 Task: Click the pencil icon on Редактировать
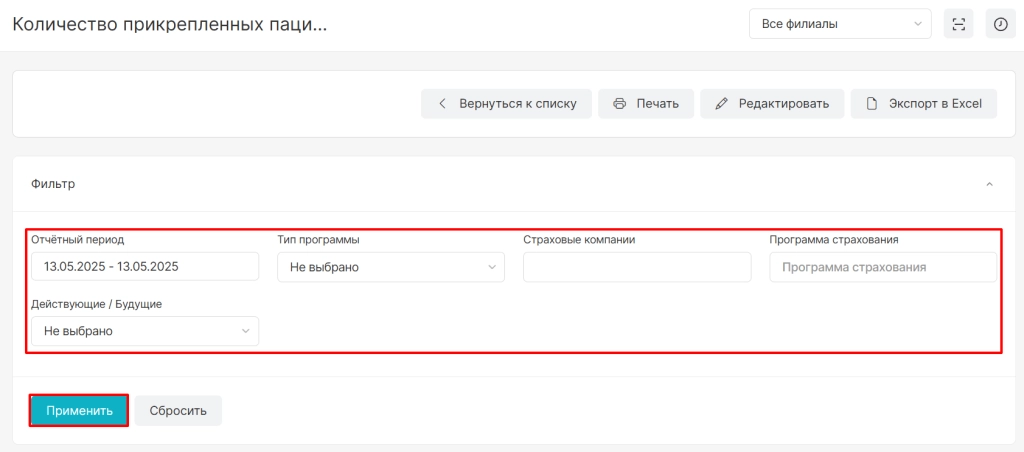[722, 104]
